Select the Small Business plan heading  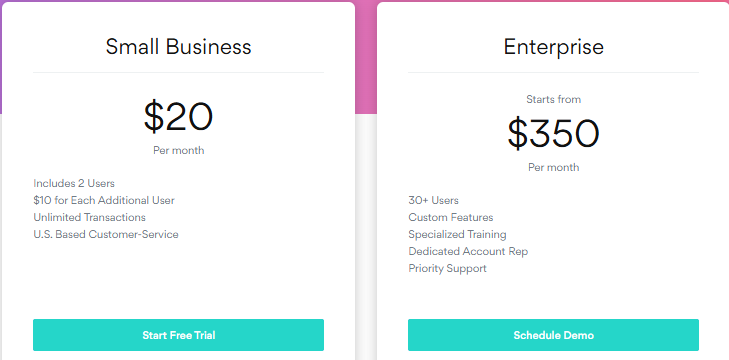coord(179,47)
